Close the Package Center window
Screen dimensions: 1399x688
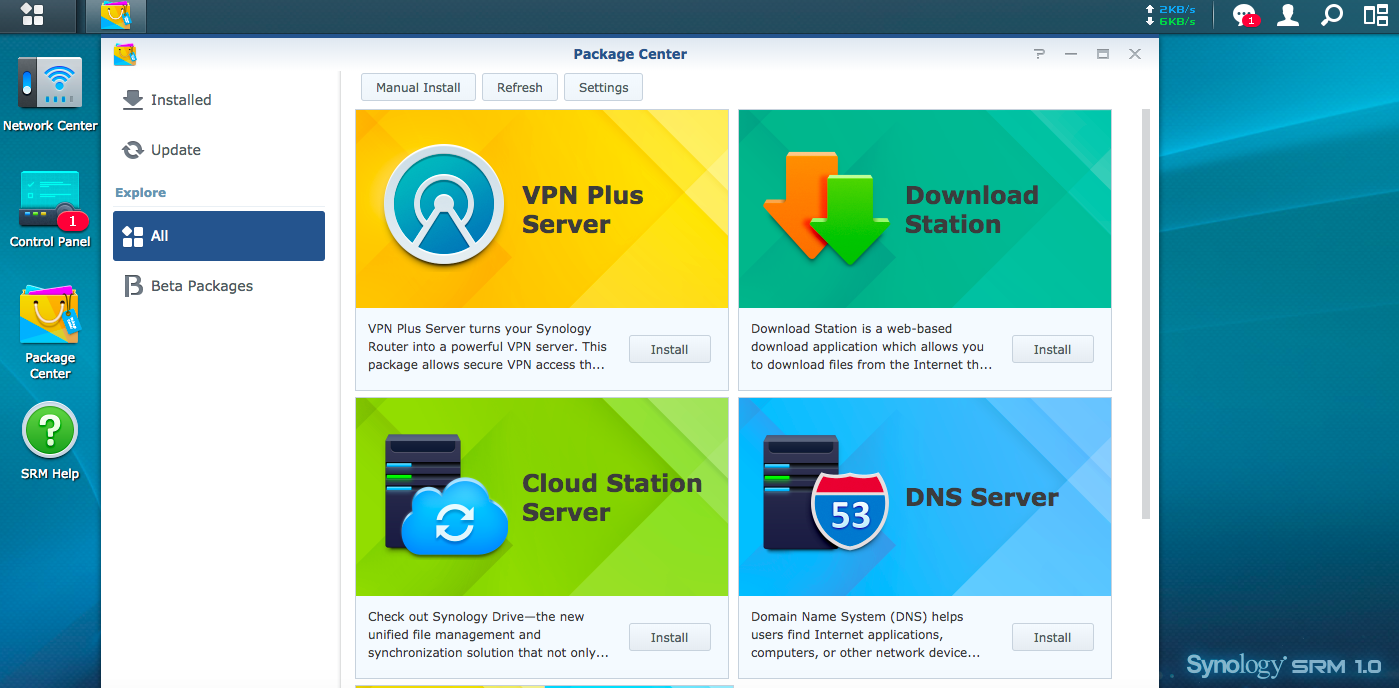click(x=1135, y=54)
